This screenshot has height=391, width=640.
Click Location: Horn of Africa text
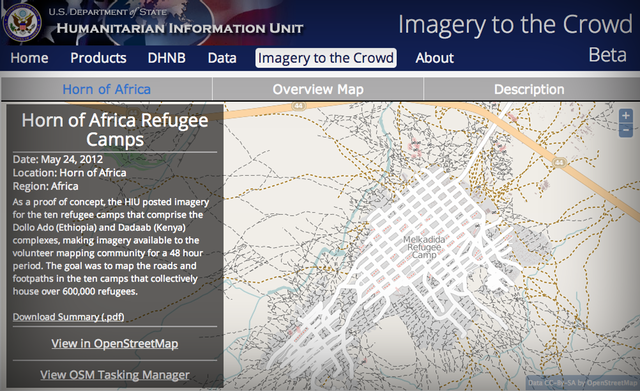click(69, 173)
